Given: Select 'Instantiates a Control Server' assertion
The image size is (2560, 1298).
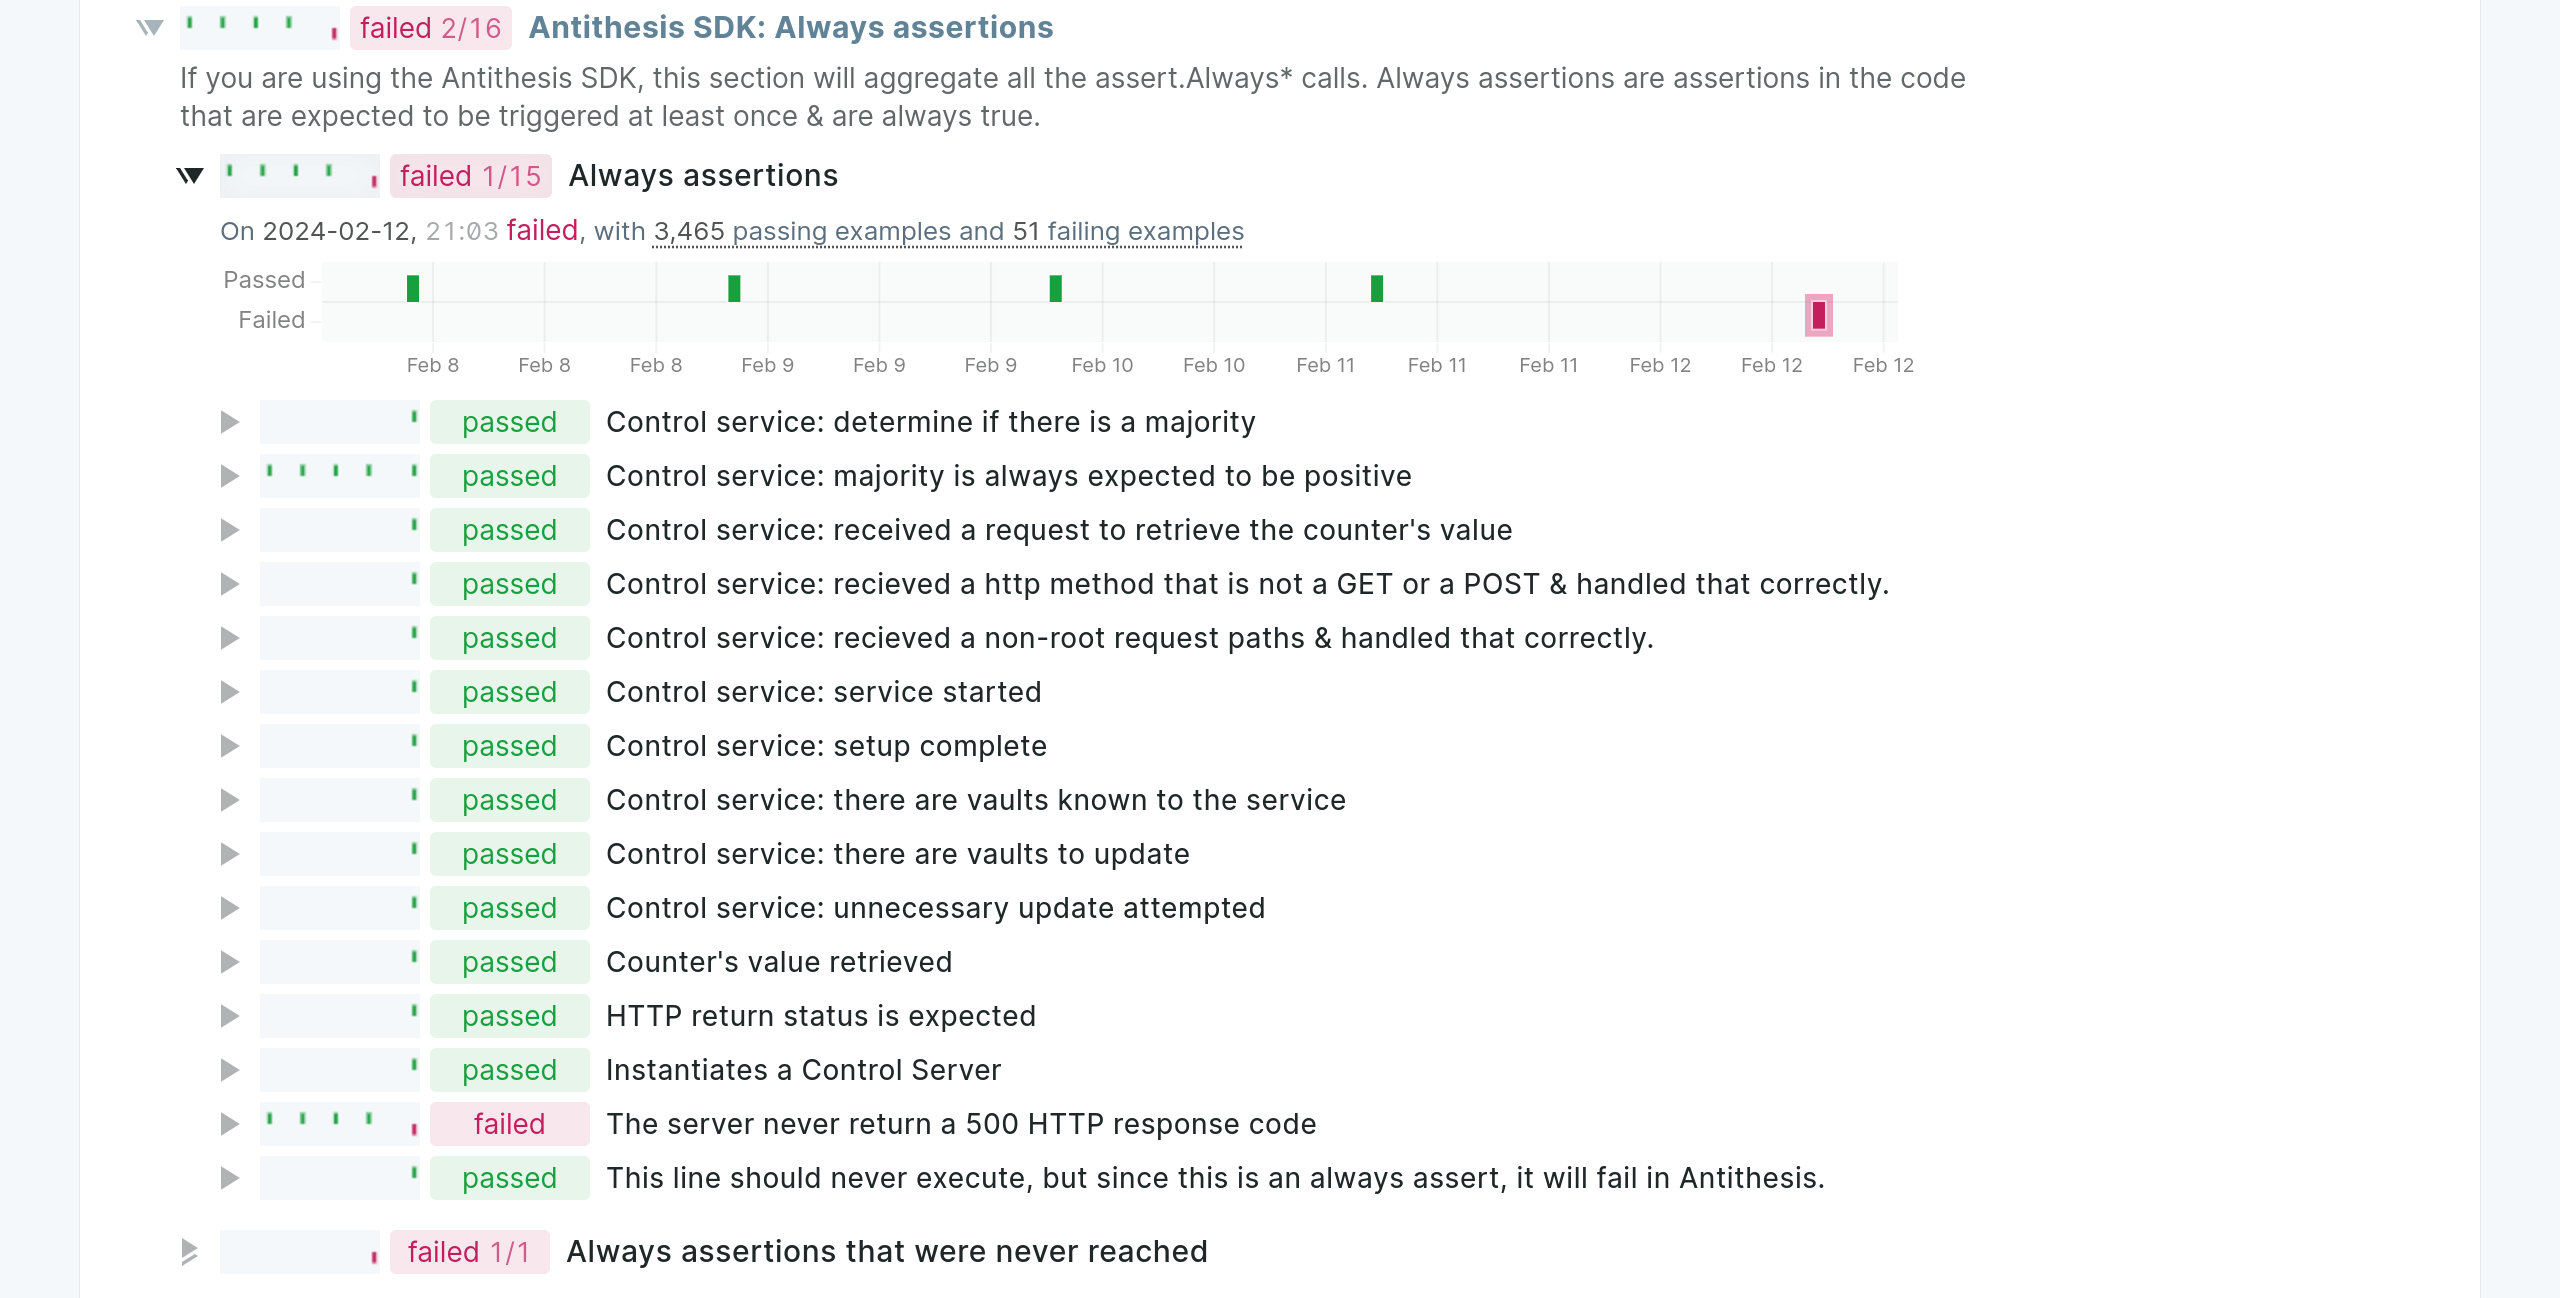Looking at the screenshot, I should 803,1070.
